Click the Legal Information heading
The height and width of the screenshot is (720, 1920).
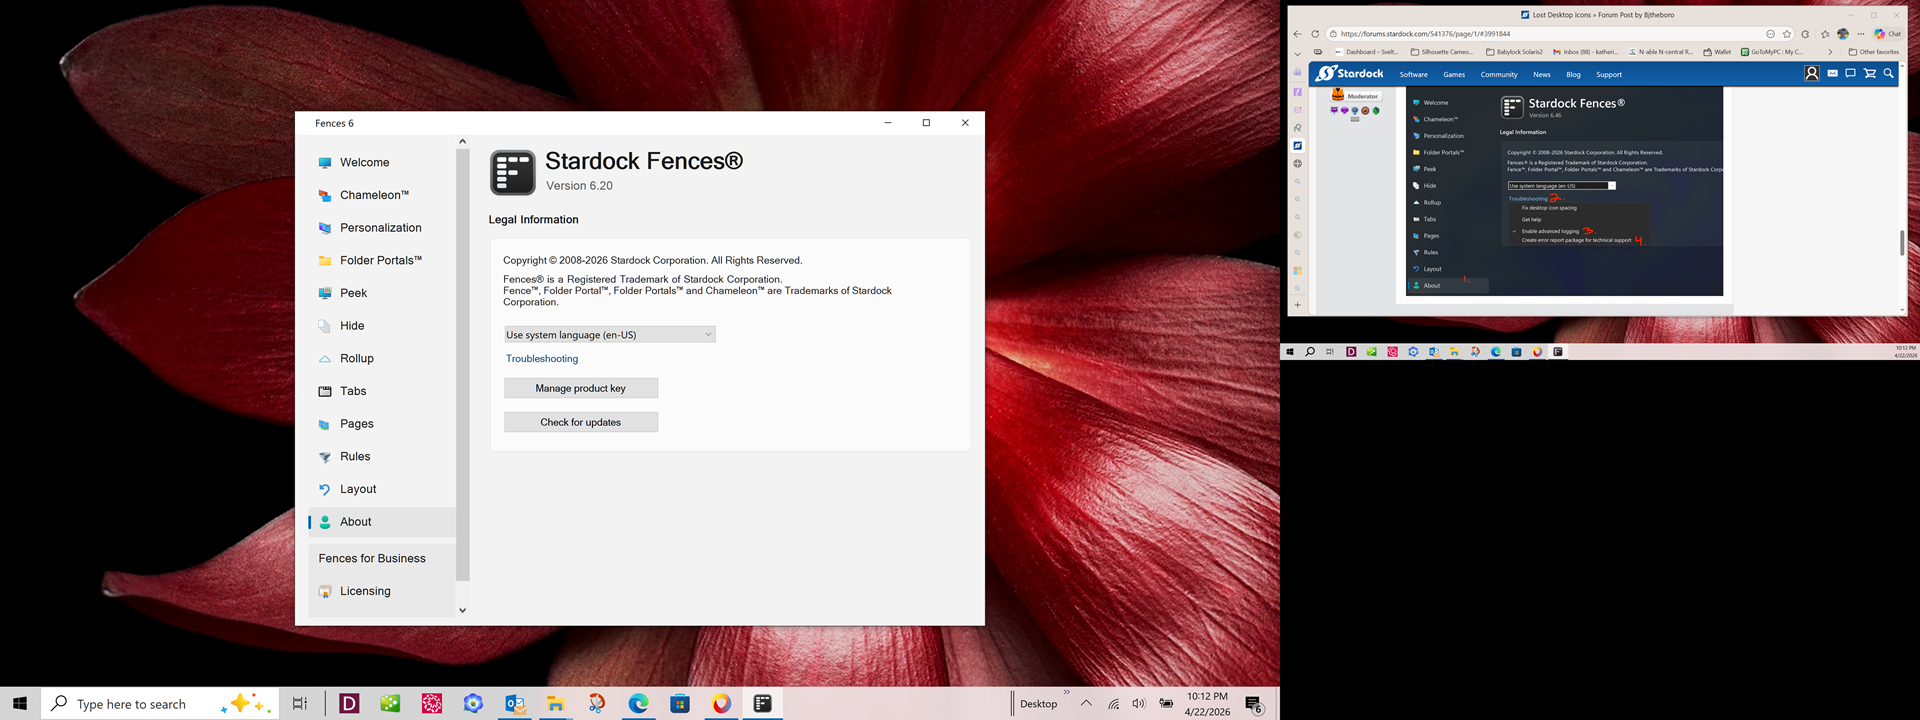[533, 219]
